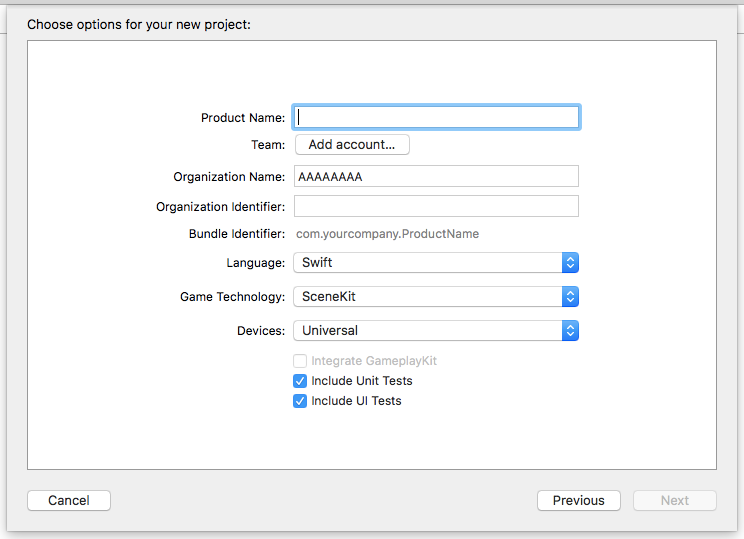744x539 pixels.
Task: Uncheck the Include UI Tests checkbox
Action: [300, 401]
